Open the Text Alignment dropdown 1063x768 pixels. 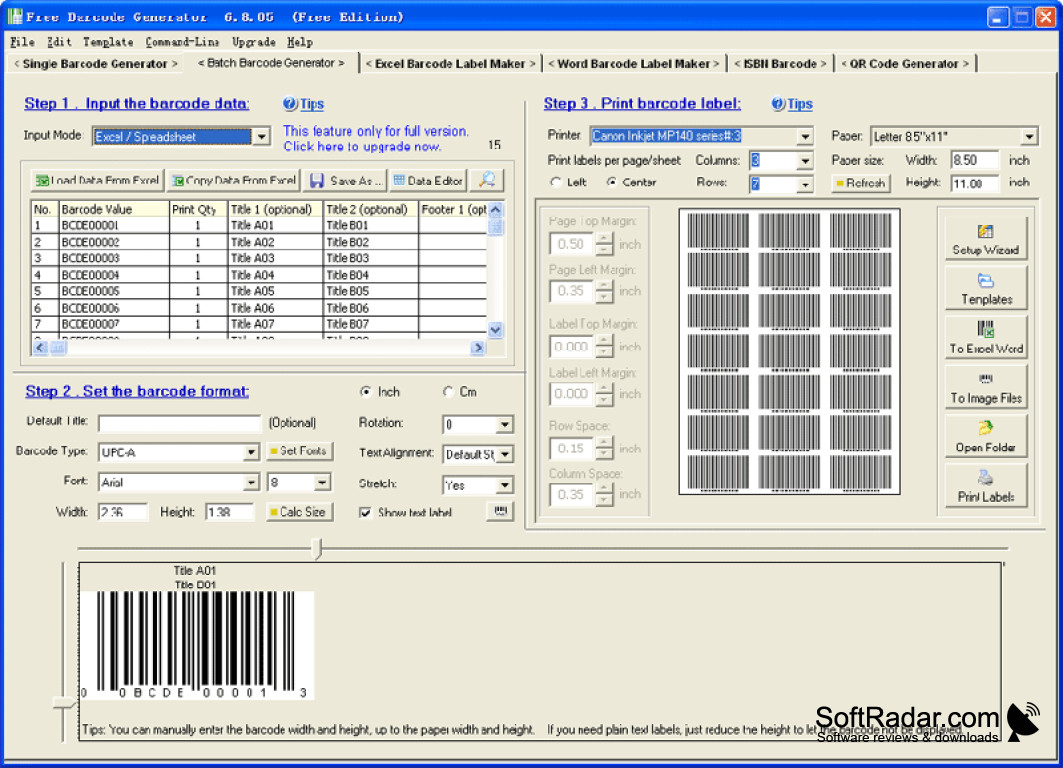tap(504, 454)
